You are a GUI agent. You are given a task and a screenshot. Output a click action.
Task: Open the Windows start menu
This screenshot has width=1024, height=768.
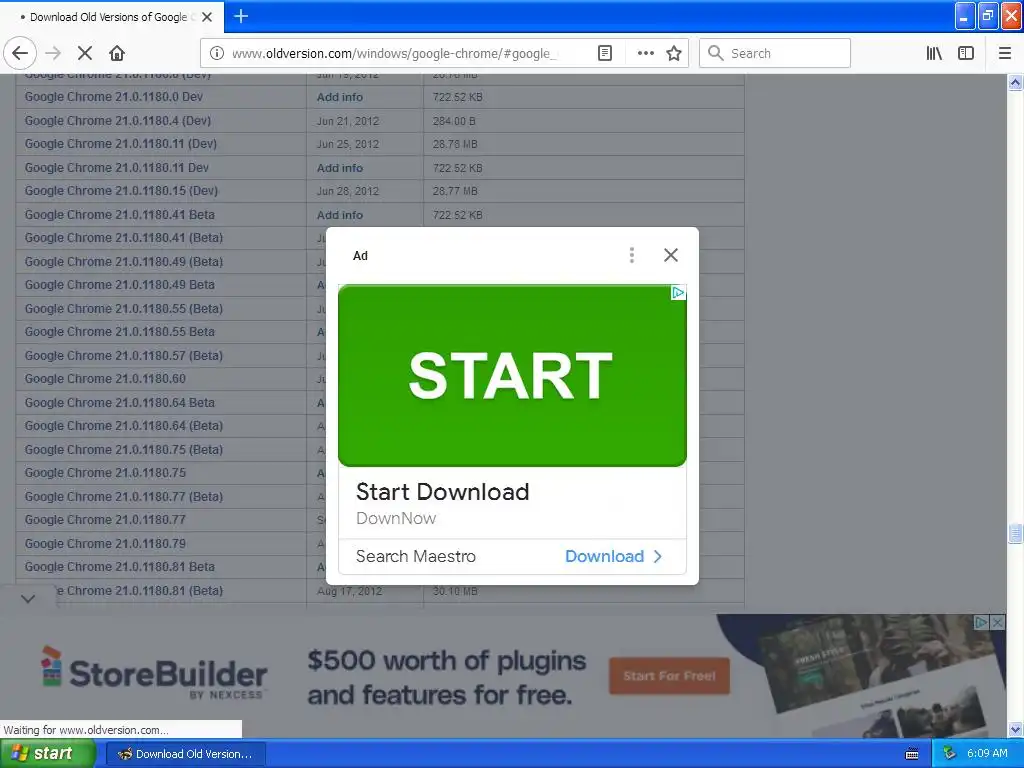[x=47, y=754]
